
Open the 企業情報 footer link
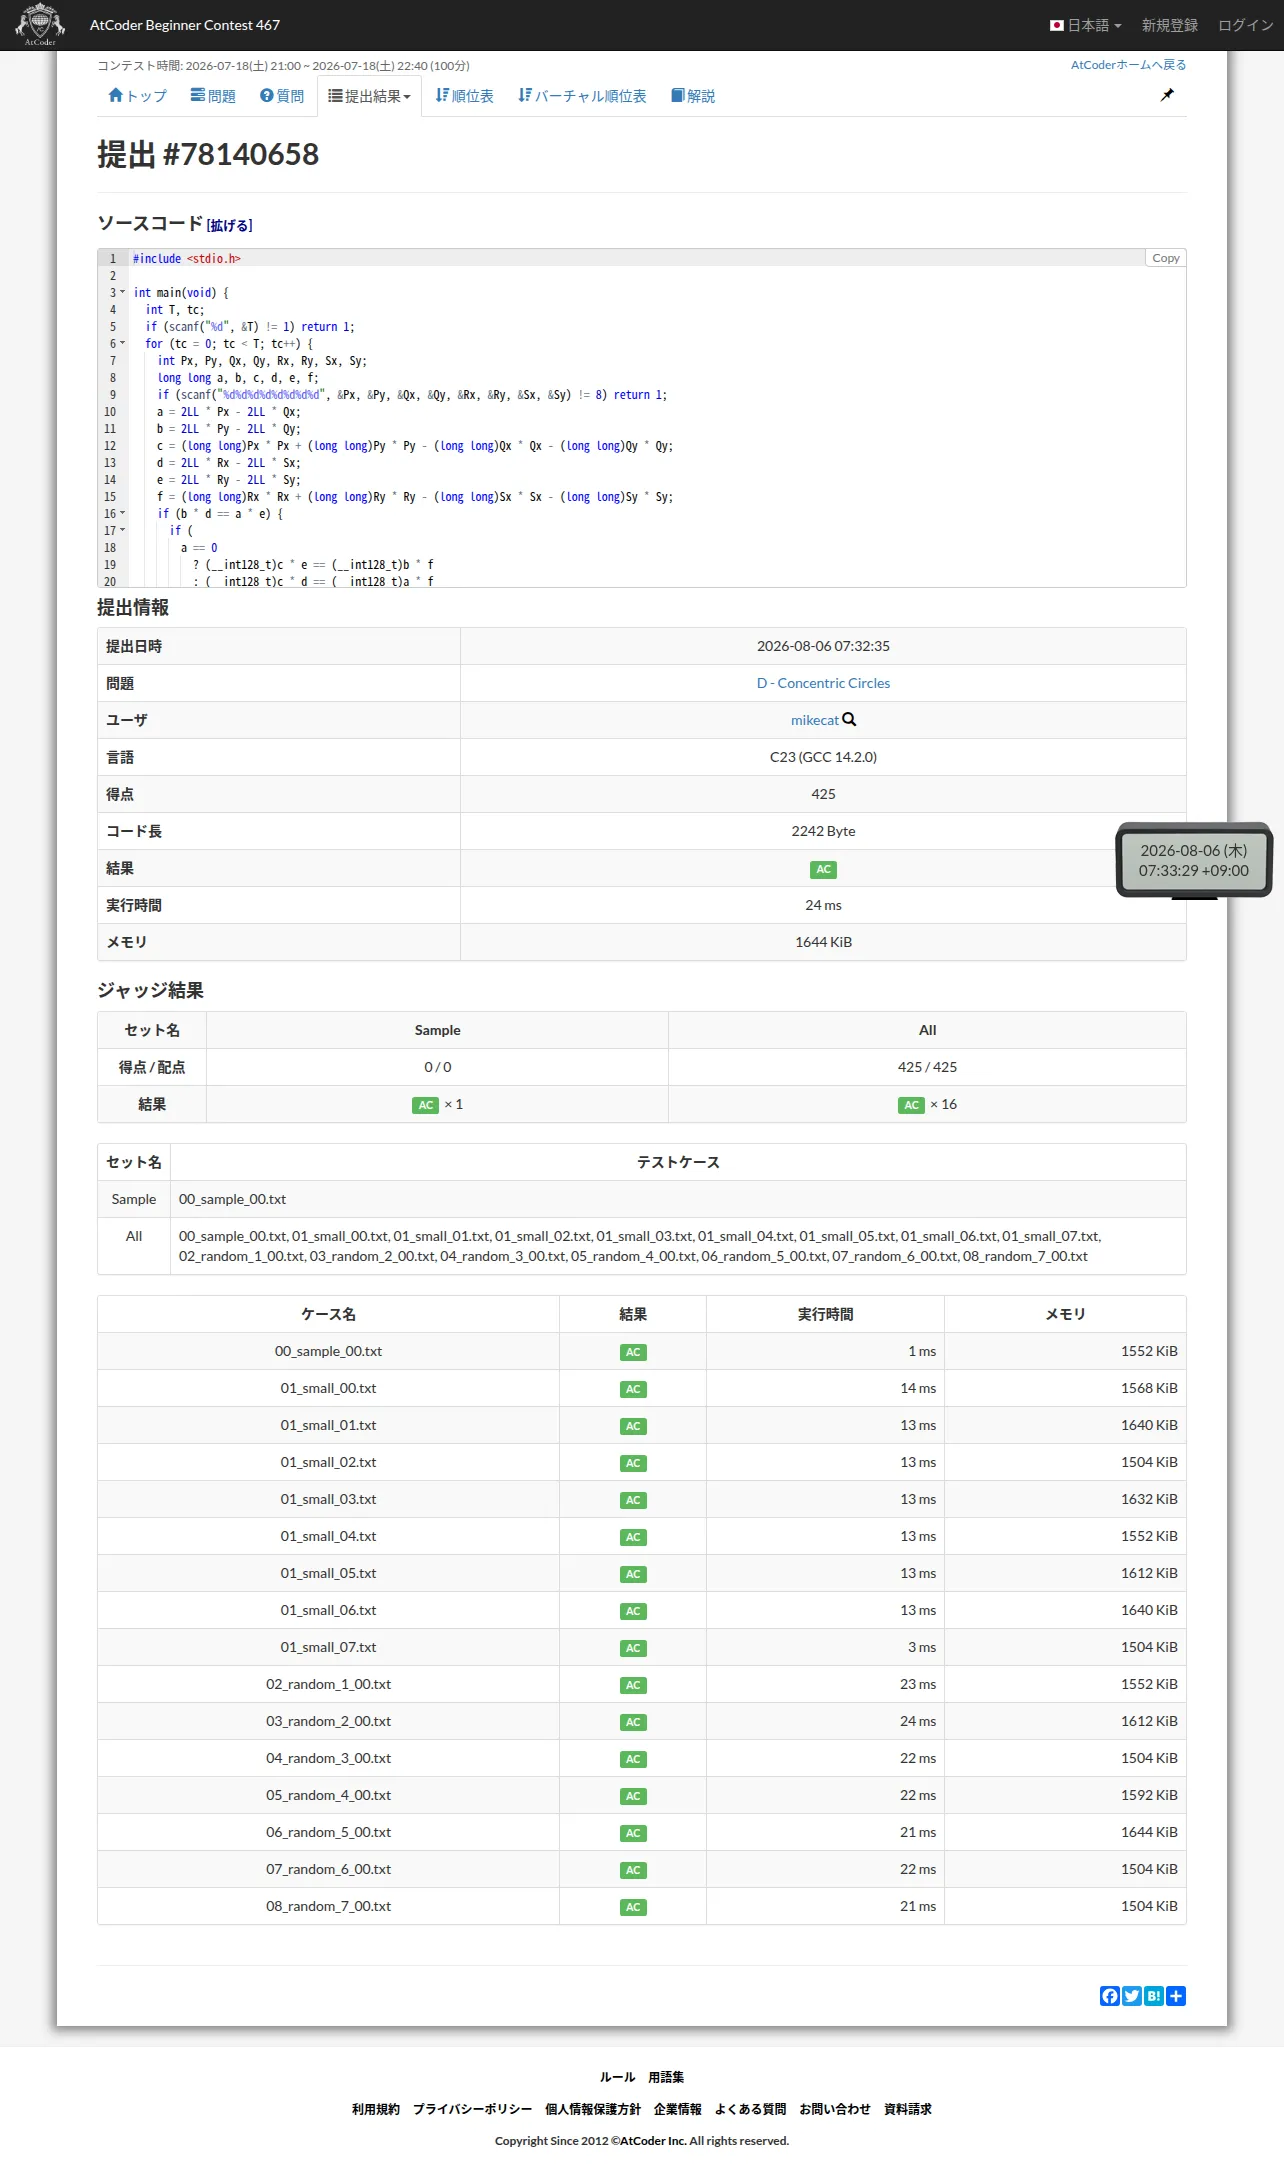[x=678, y=2109]
